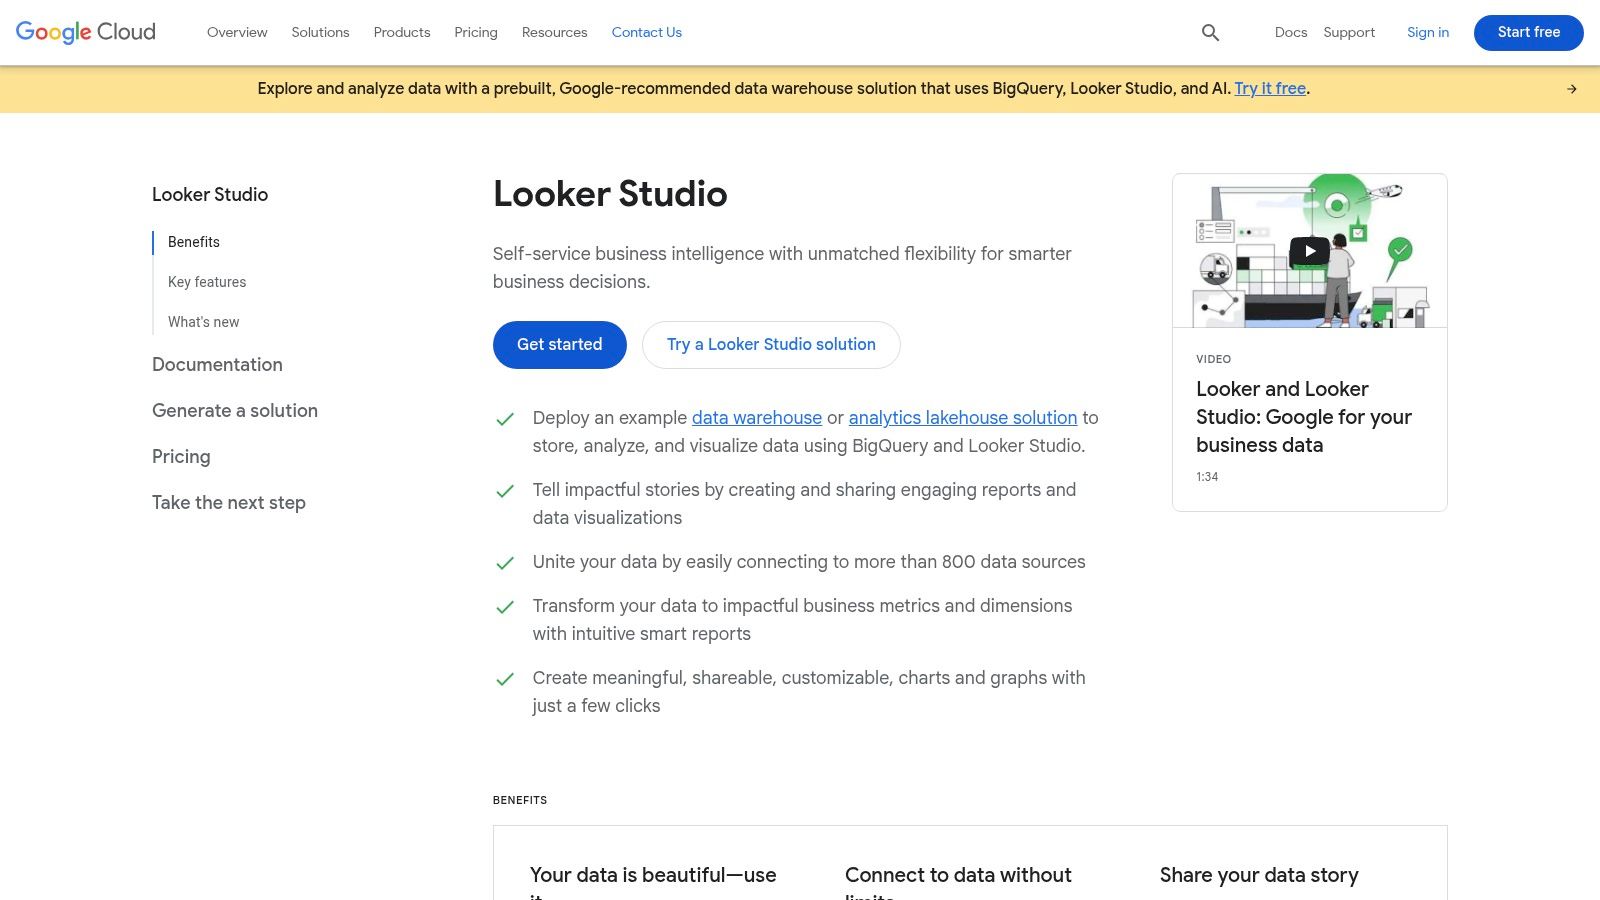Click the Get started button
This screenshot has height=900, width=1600.
[559, 344]
